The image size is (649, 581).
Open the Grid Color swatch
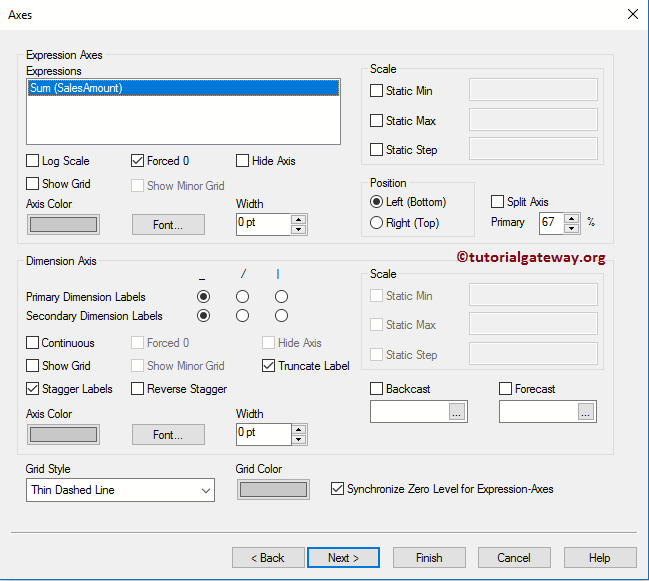273,490
